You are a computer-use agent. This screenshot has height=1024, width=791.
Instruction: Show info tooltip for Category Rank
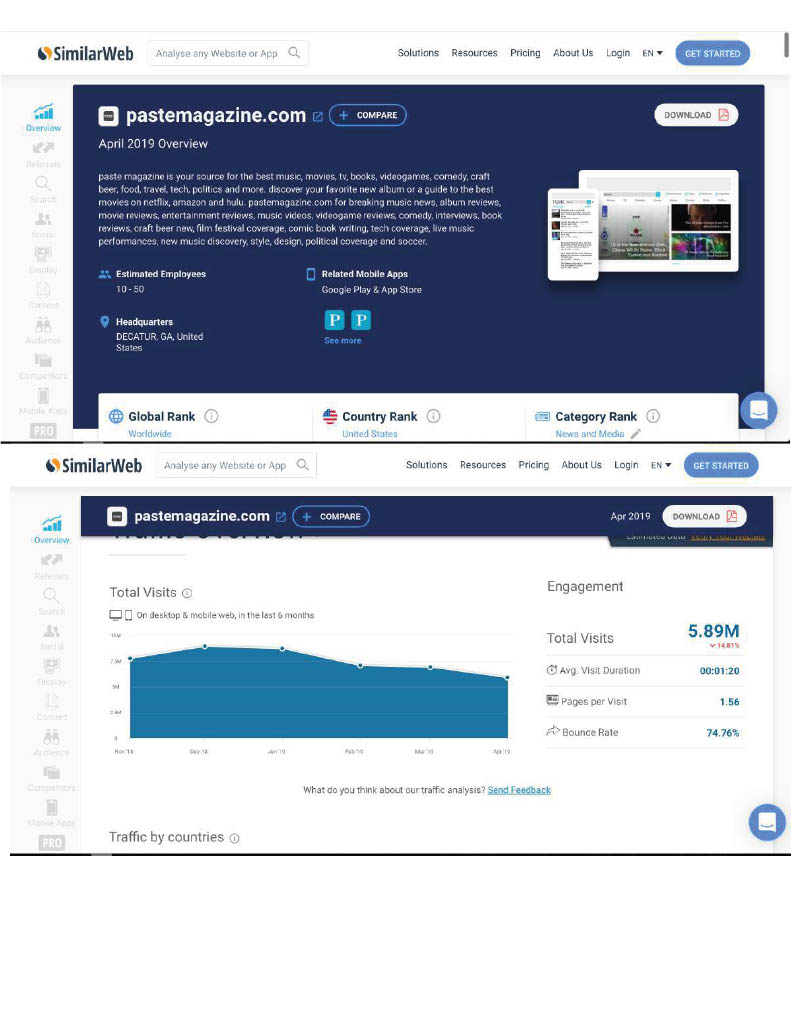653,416
